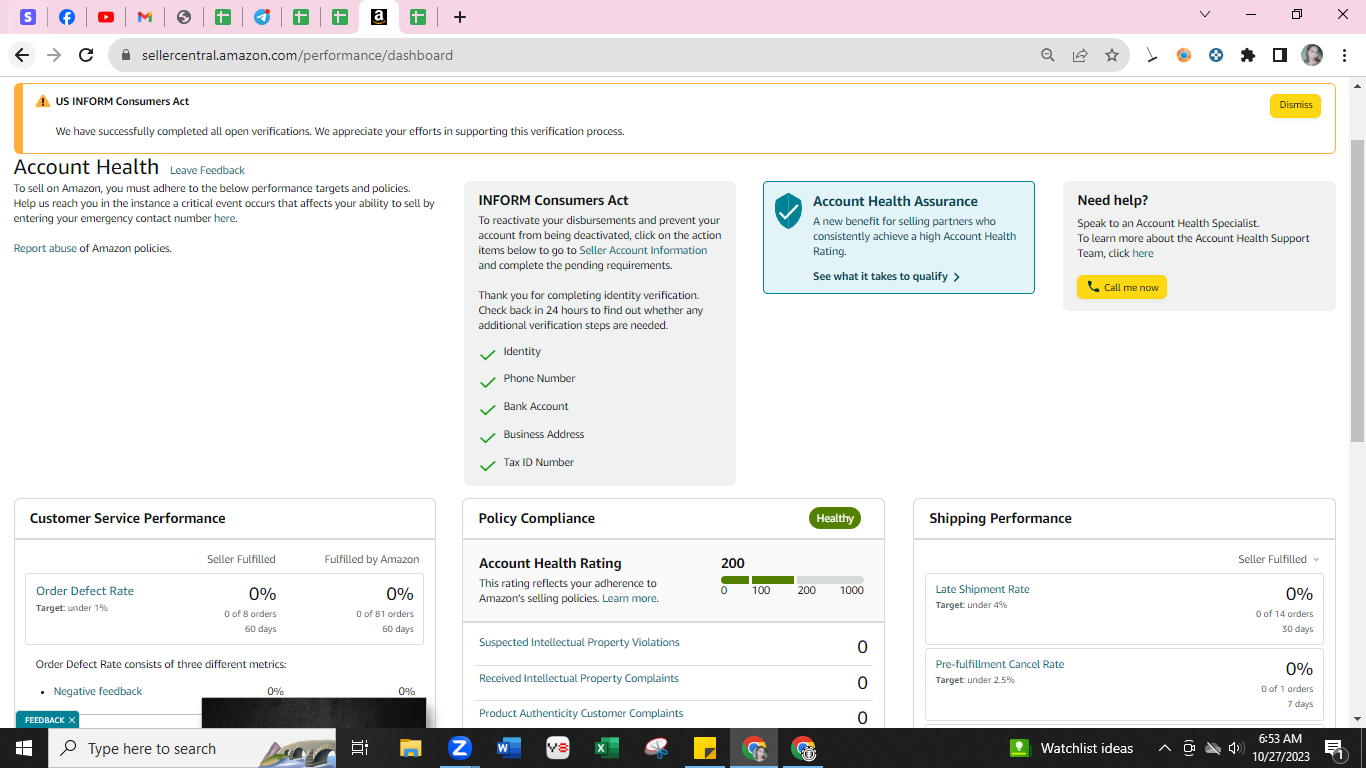Open the Leave Feedback link
This screenshot has width=1366, height=768.
pyautogui.click(x=207, y=170)
